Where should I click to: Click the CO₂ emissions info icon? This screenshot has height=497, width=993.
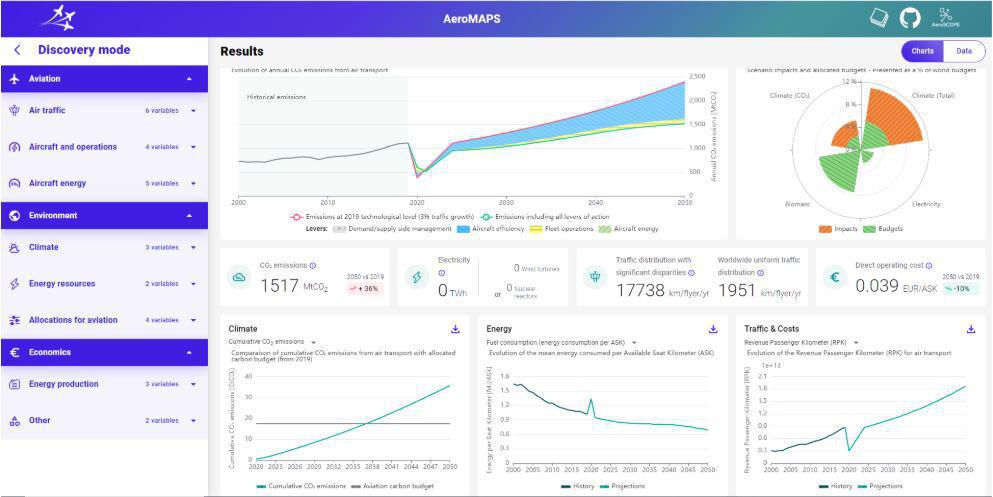(313, 267)
